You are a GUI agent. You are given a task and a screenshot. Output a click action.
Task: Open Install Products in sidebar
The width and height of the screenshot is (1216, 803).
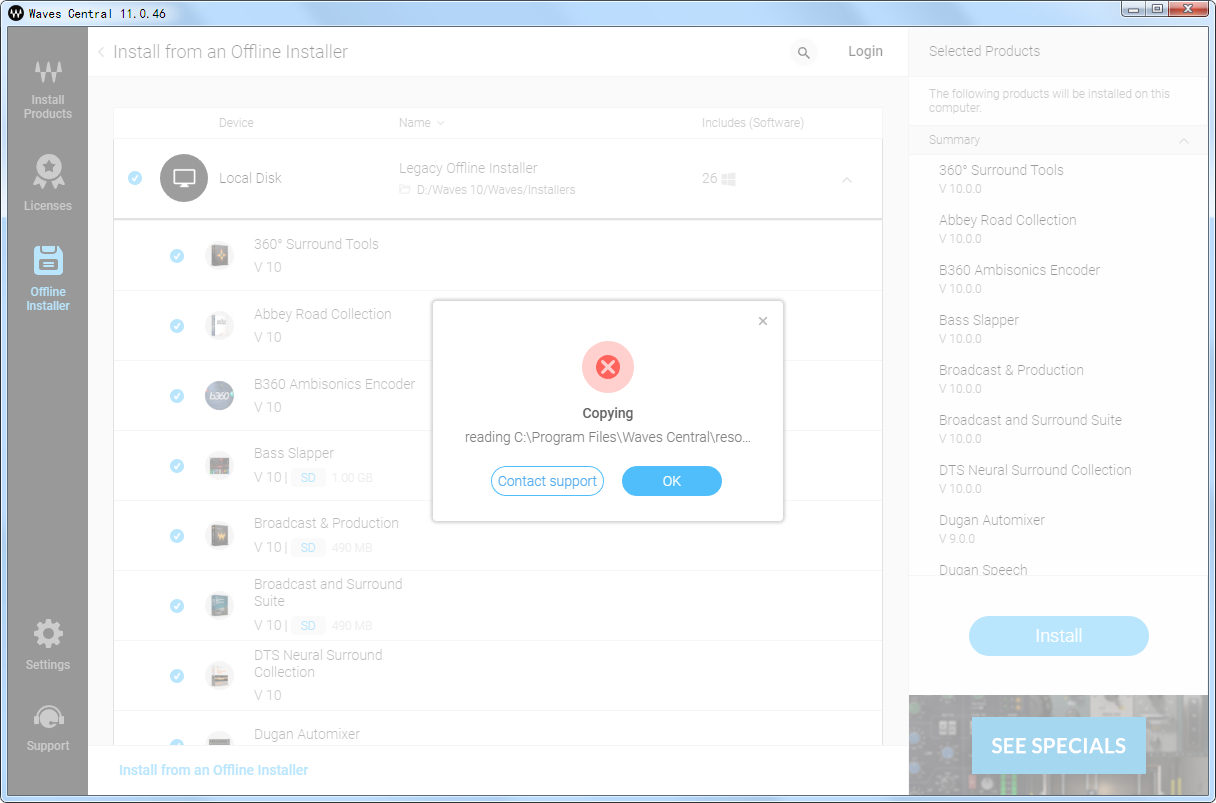[x=48, y=90]
